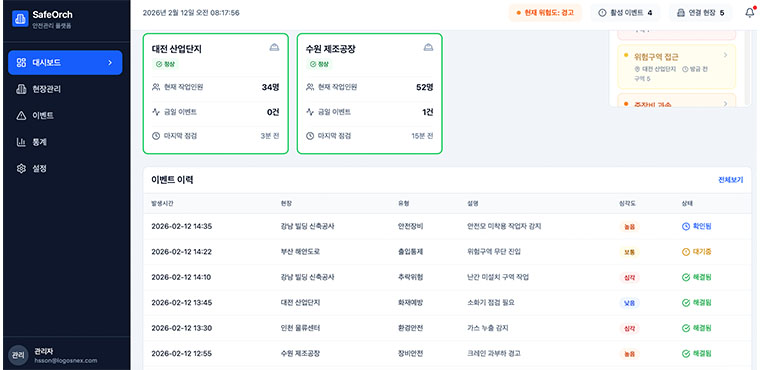Click the 관리 user avatar circle
Image resolution: width=760 pixels, height=370 pixels.
tap(18, 355)
